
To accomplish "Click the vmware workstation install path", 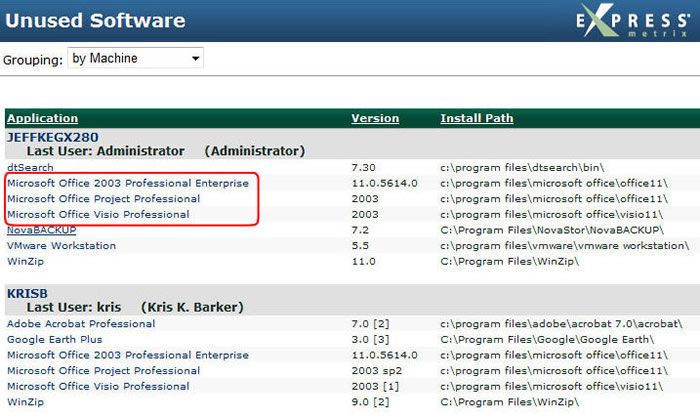I will coord(565,246).
